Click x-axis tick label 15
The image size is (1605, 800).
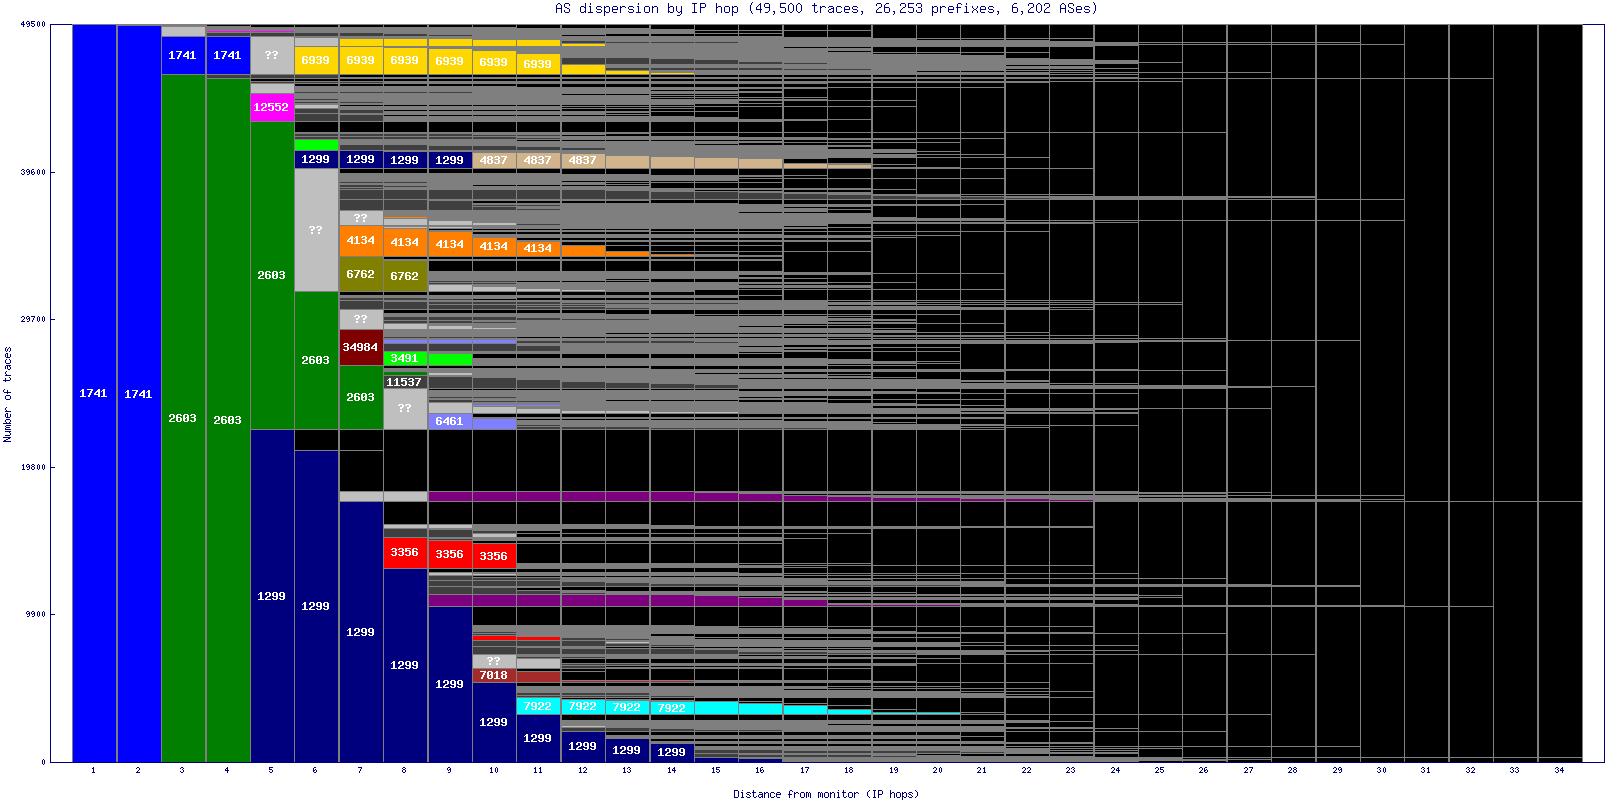point(716,770)
